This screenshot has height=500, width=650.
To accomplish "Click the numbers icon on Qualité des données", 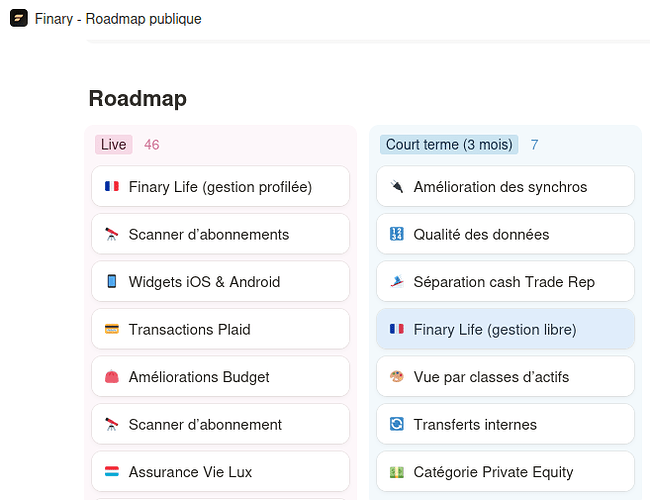I will coord(396,235).
